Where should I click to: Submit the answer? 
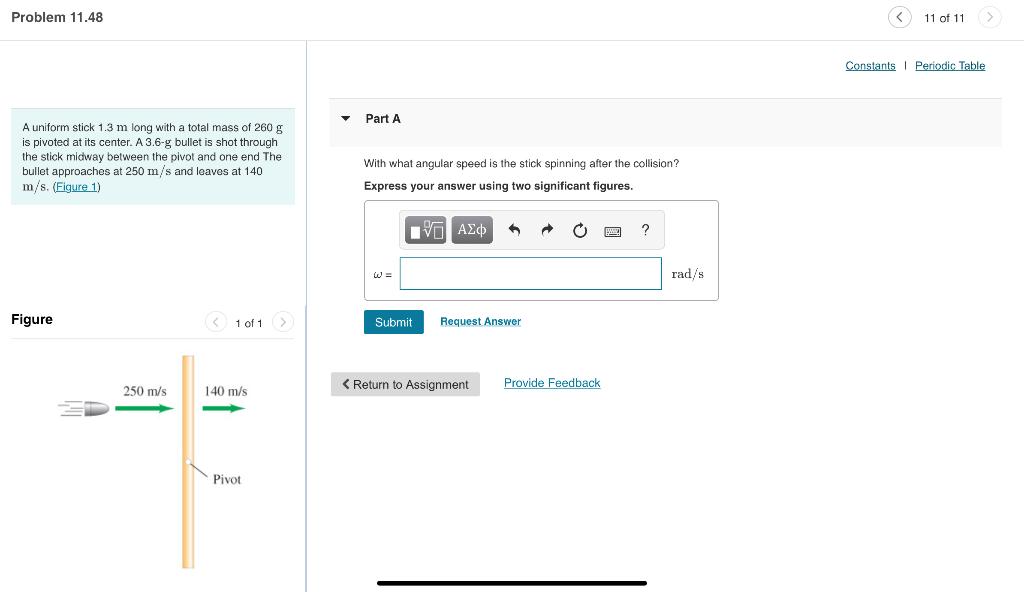(394, 322)
